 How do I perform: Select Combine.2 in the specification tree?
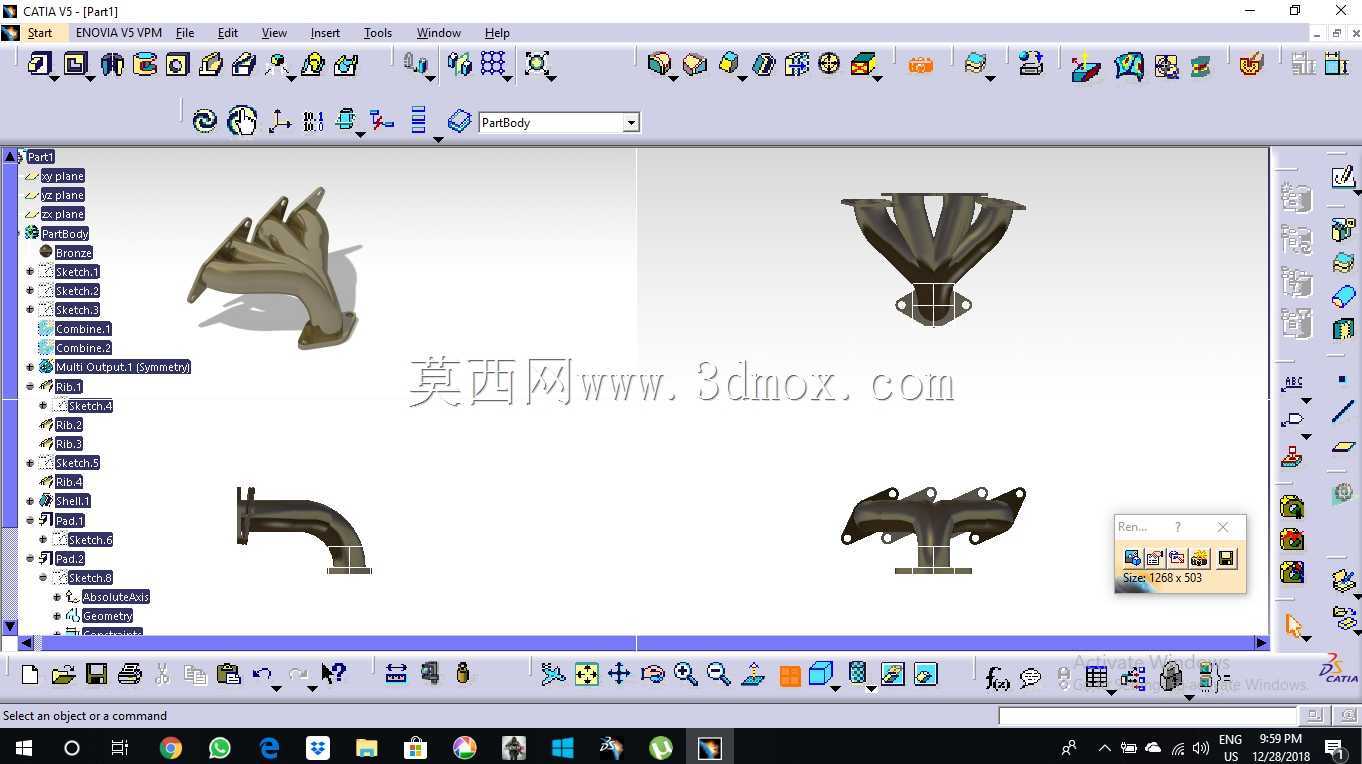coord(83,348)
